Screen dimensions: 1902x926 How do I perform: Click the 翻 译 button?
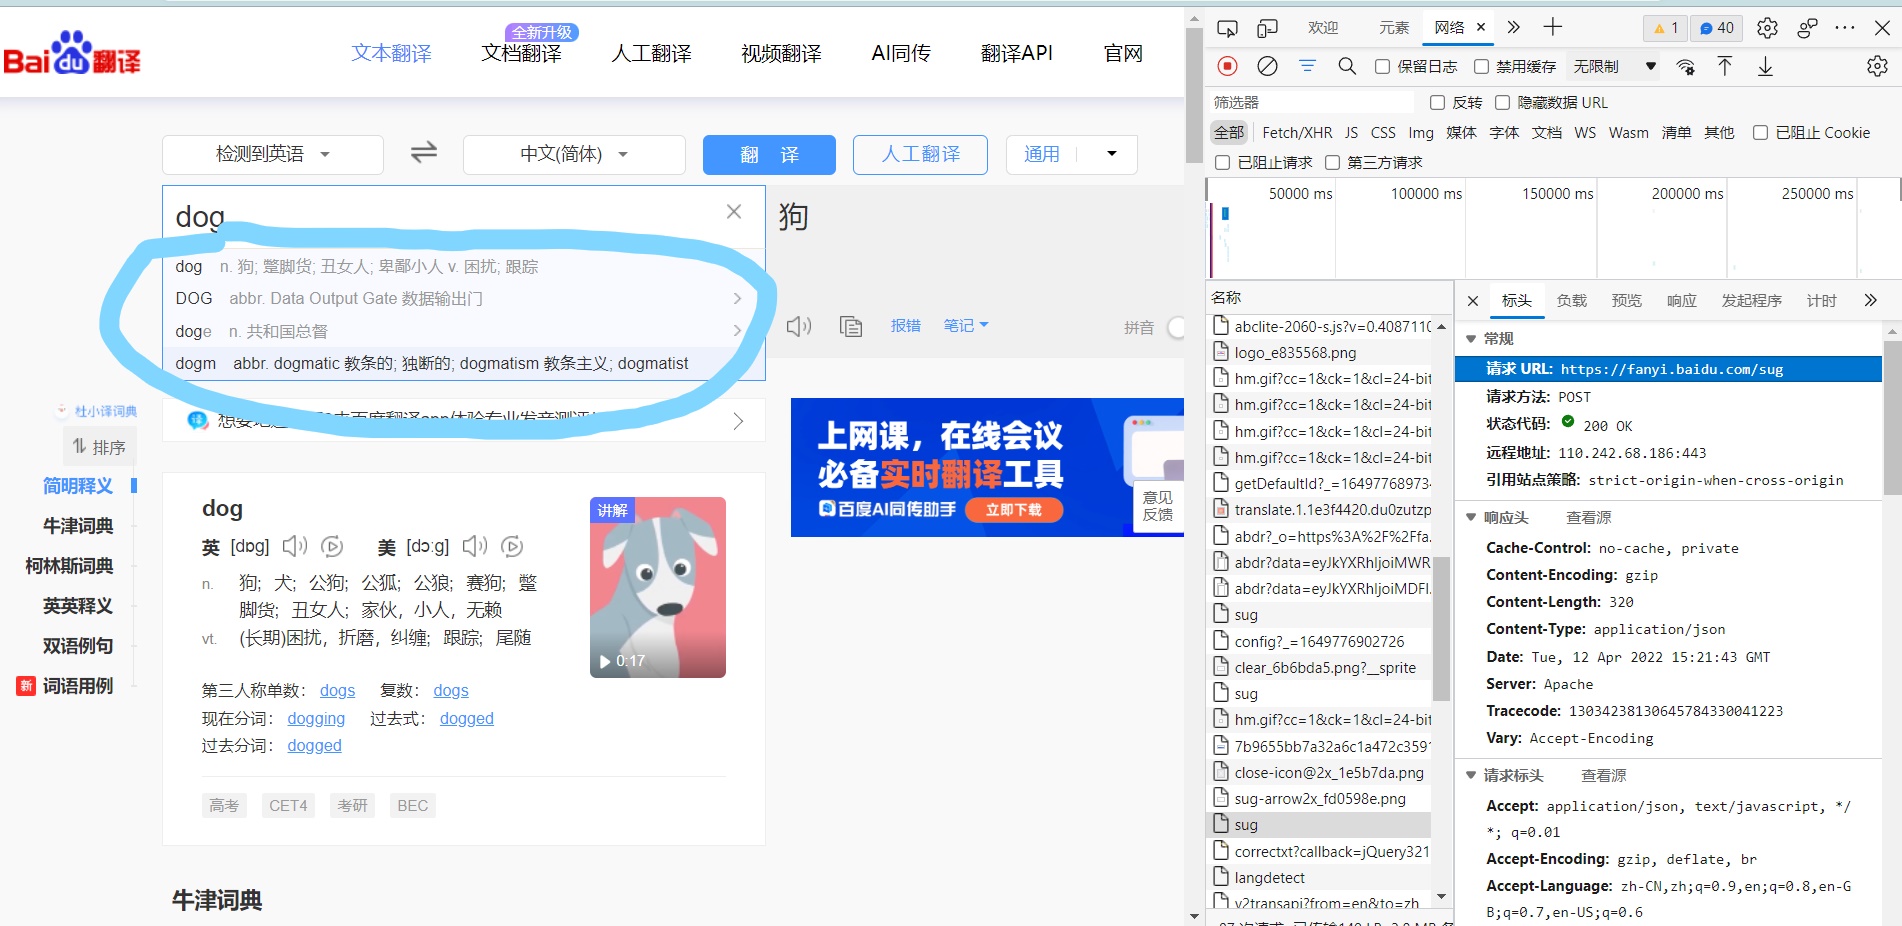point(769,154)
